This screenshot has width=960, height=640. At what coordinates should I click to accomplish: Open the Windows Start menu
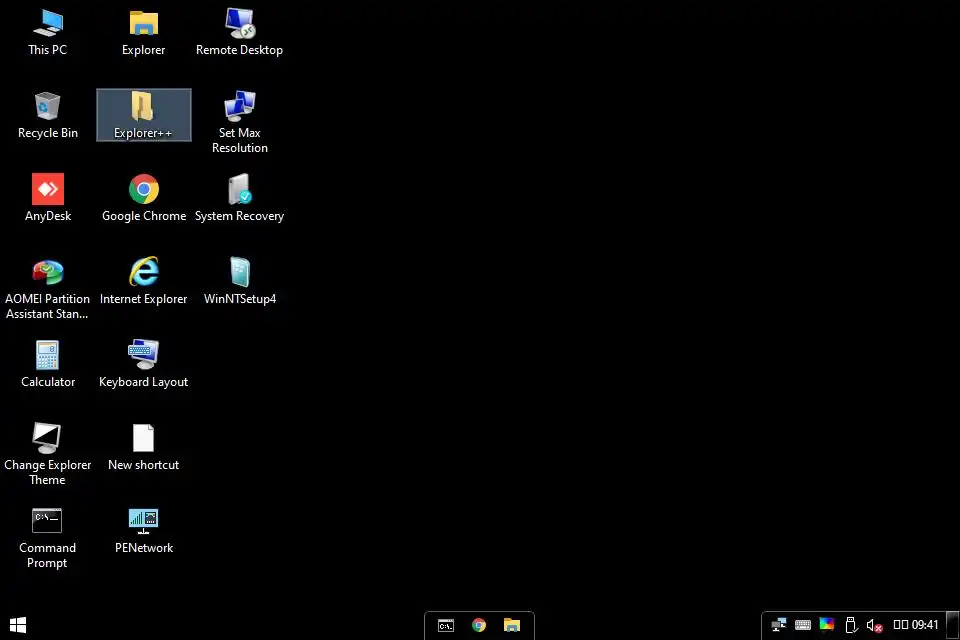tap(18, 625)
